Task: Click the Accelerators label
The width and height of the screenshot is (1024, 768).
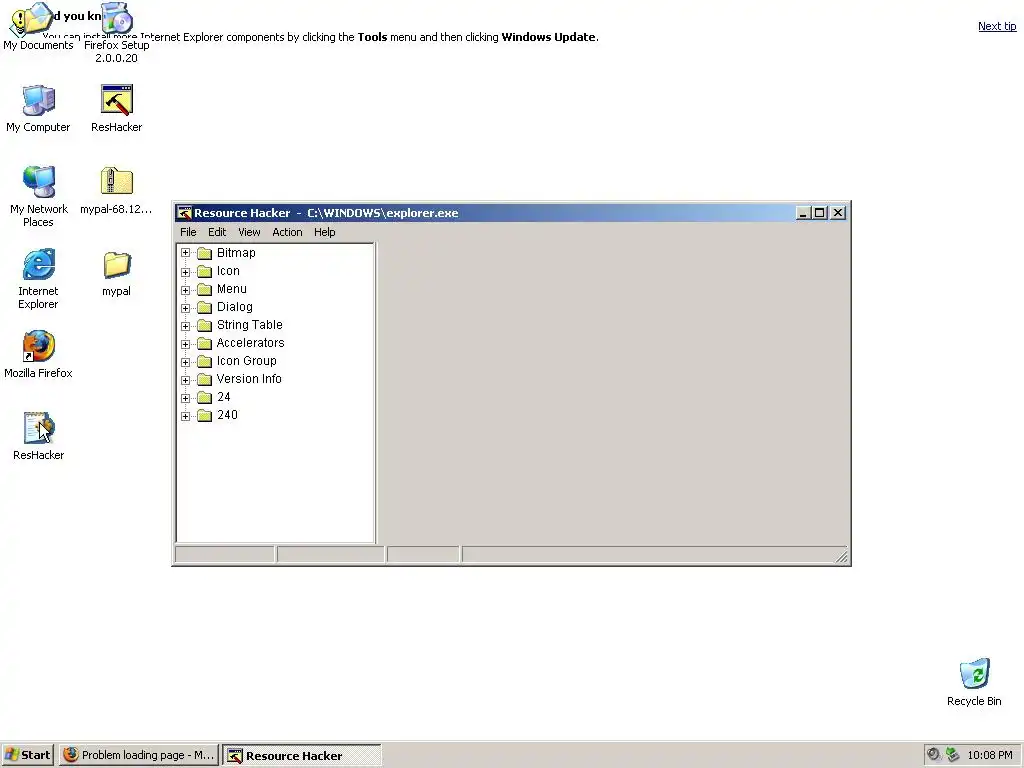Action: pyautogui.click(x=250, y=343)
